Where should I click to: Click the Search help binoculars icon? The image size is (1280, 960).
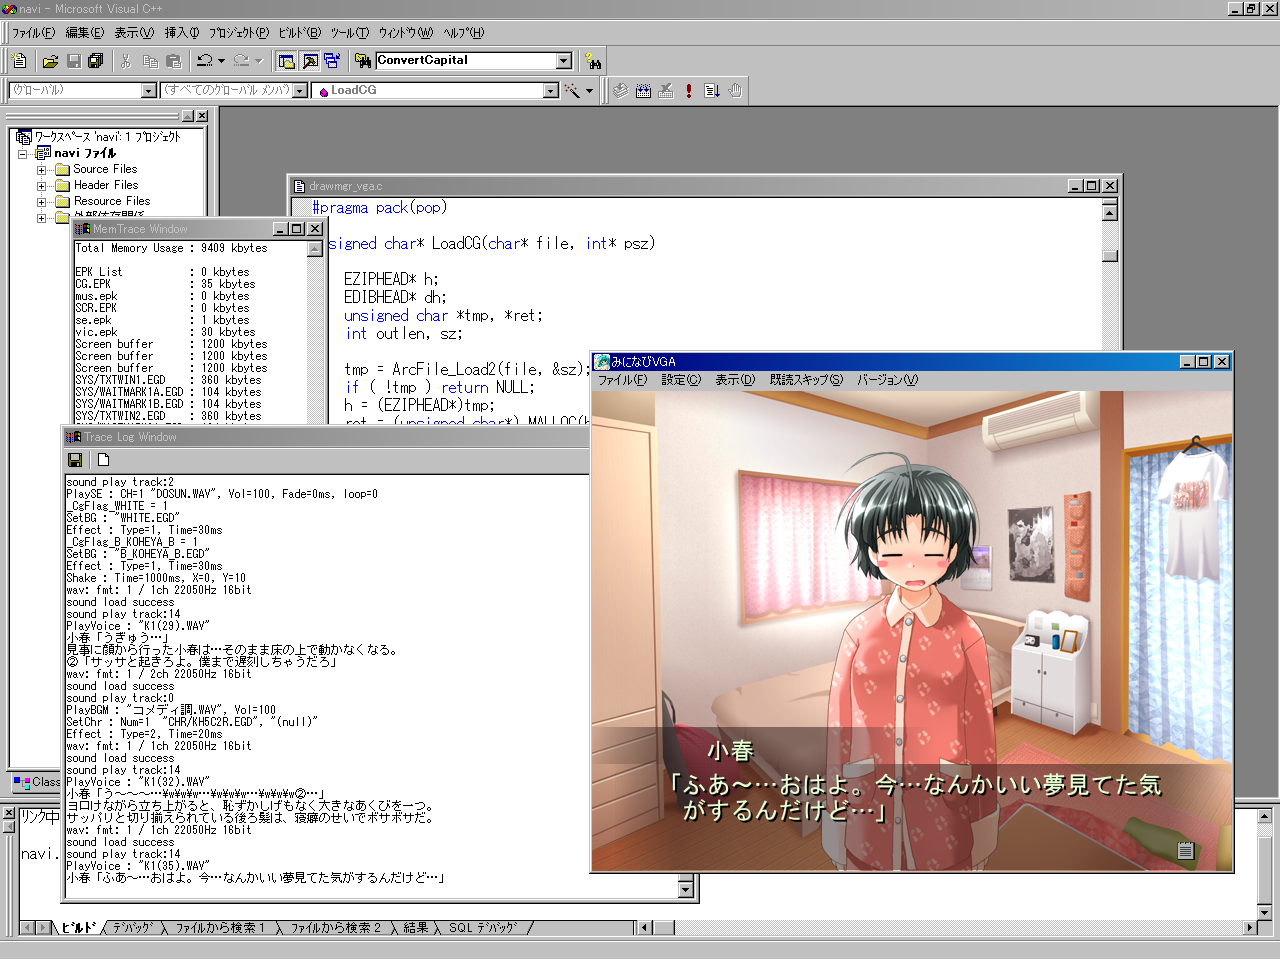point(594,62)
